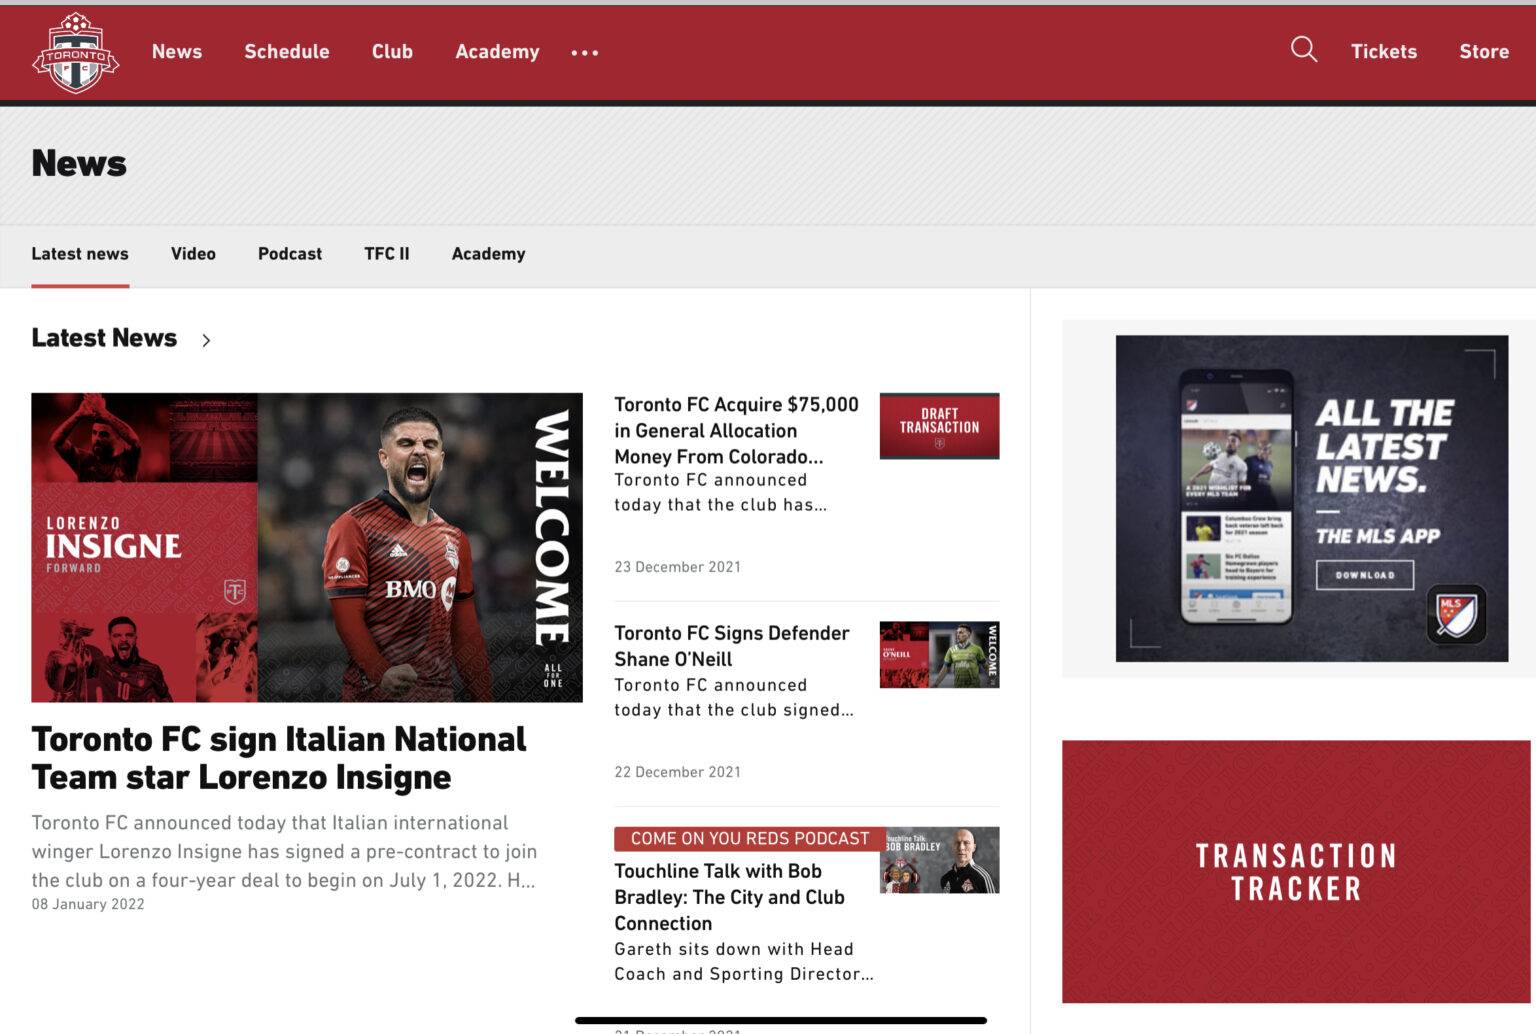Switch to the Podcast tab

290,254
